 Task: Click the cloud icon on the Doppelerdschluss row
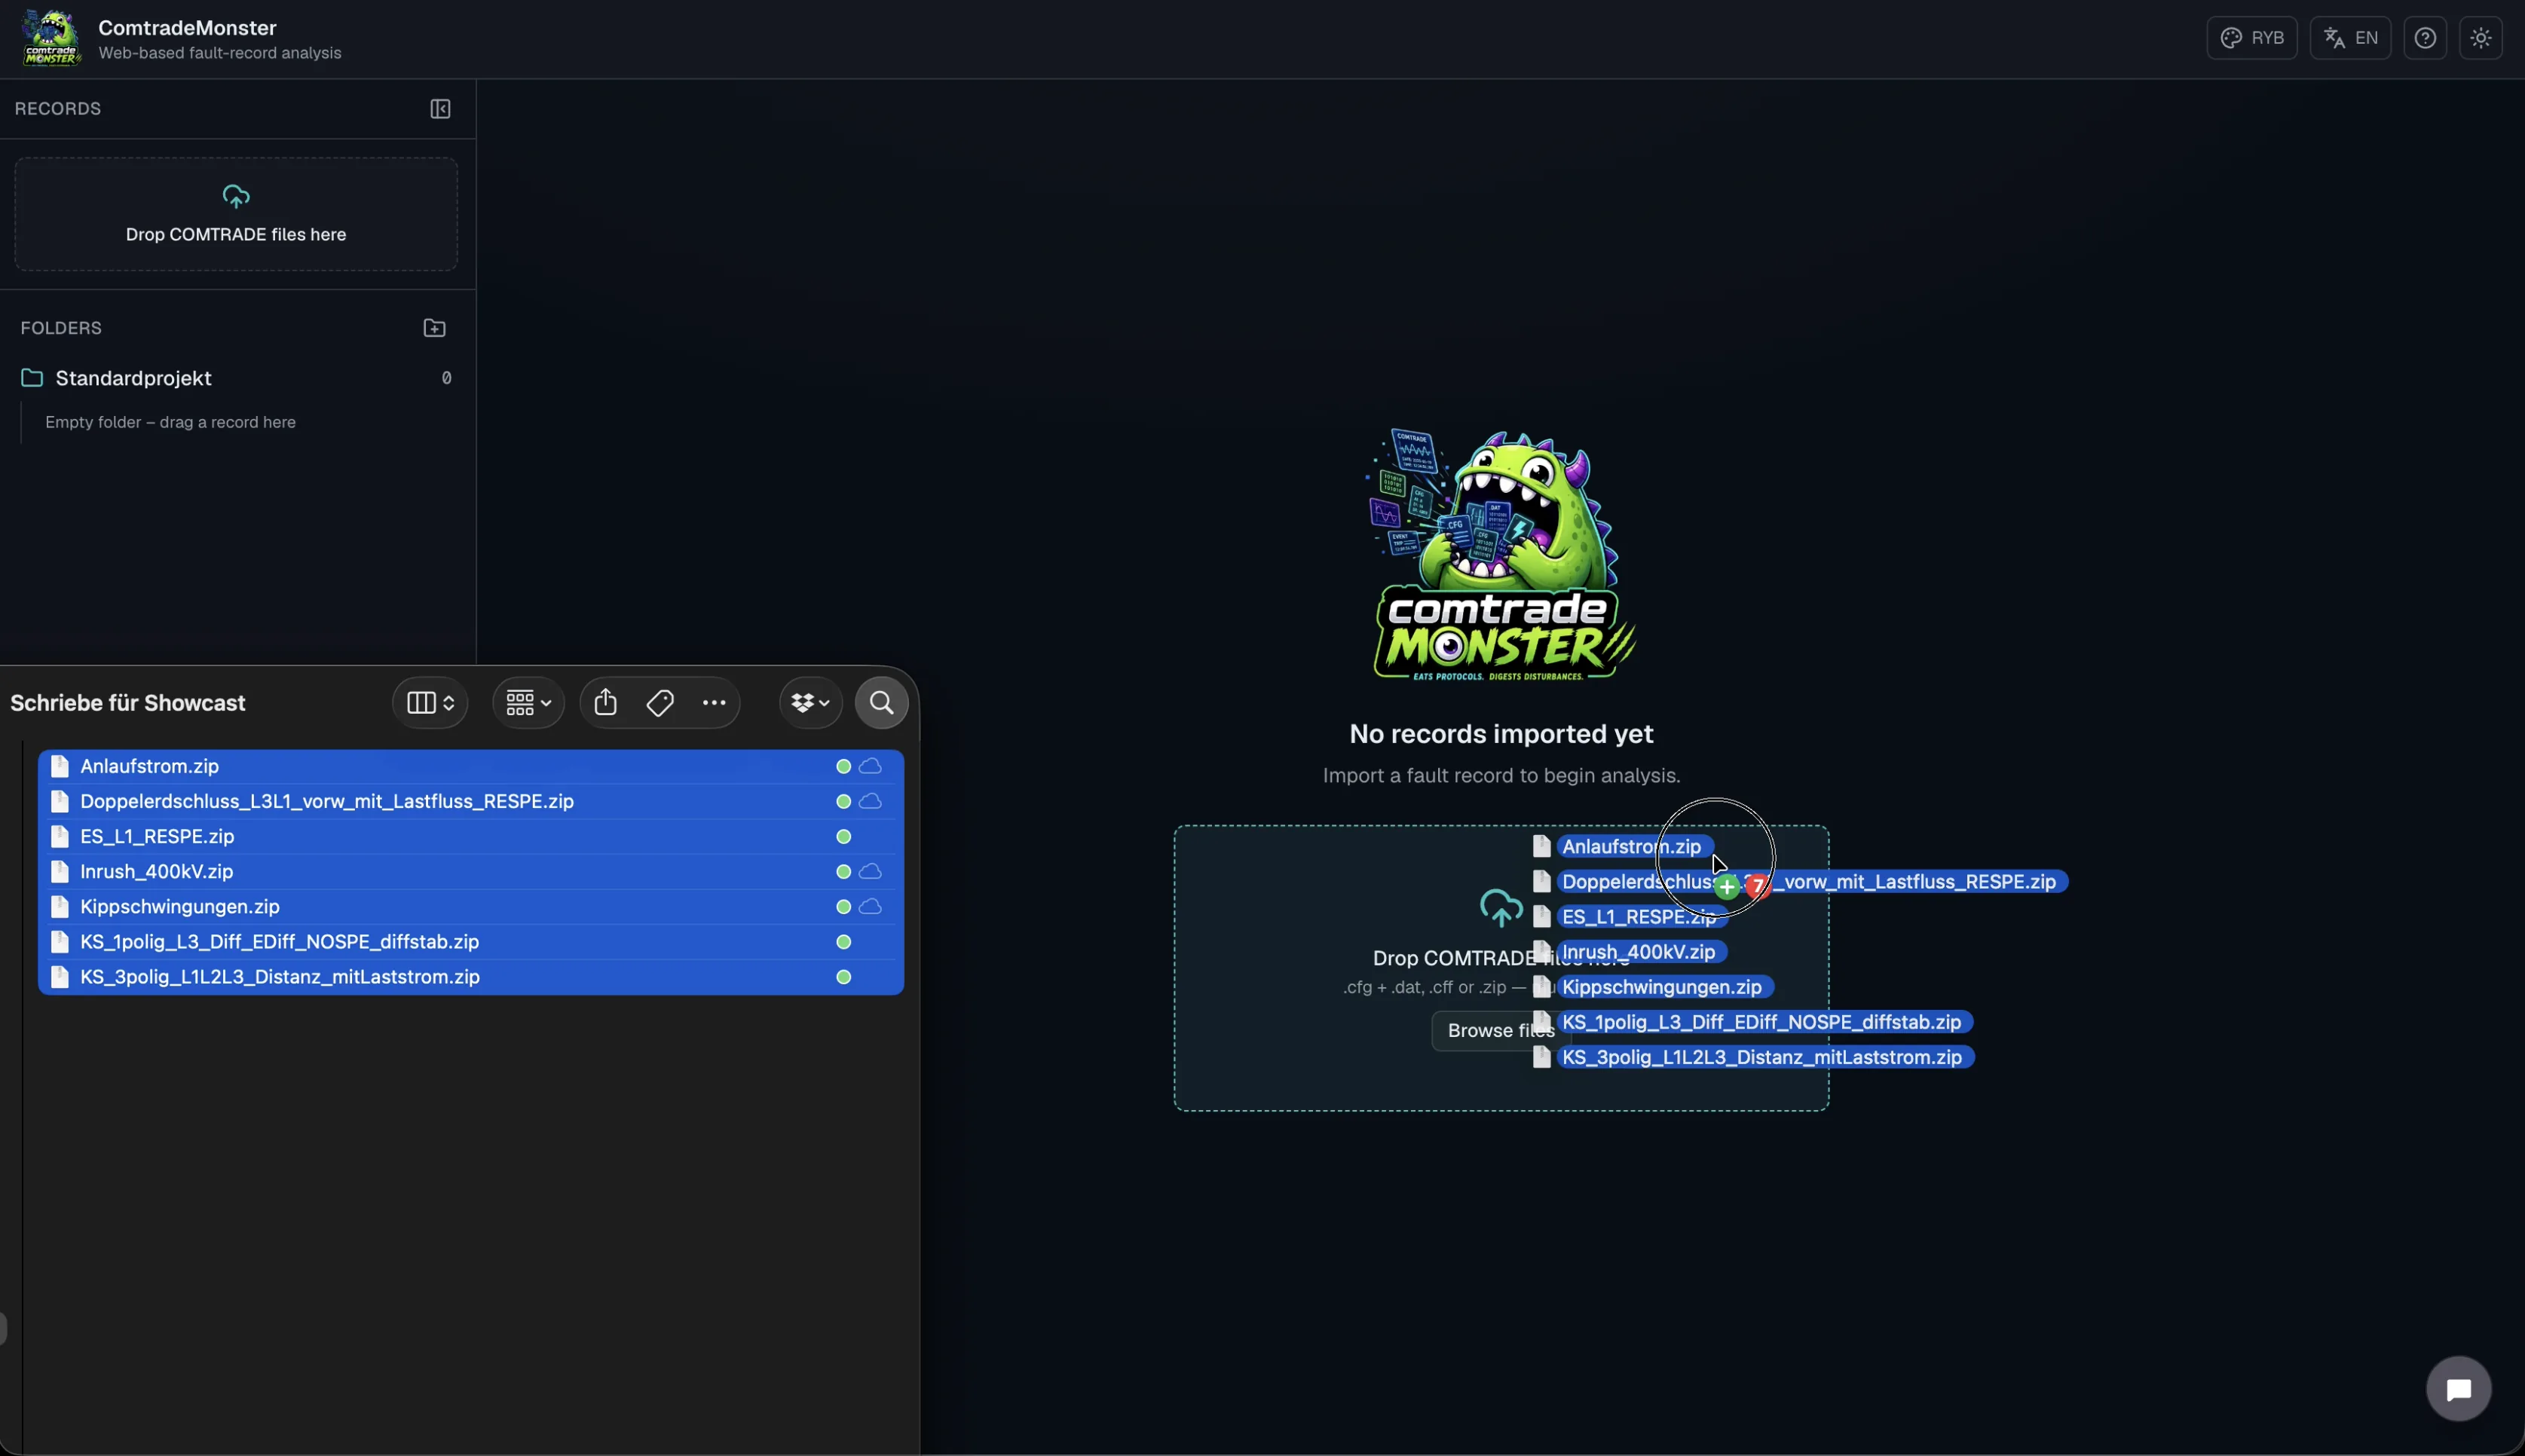click(x=870, y=801)
